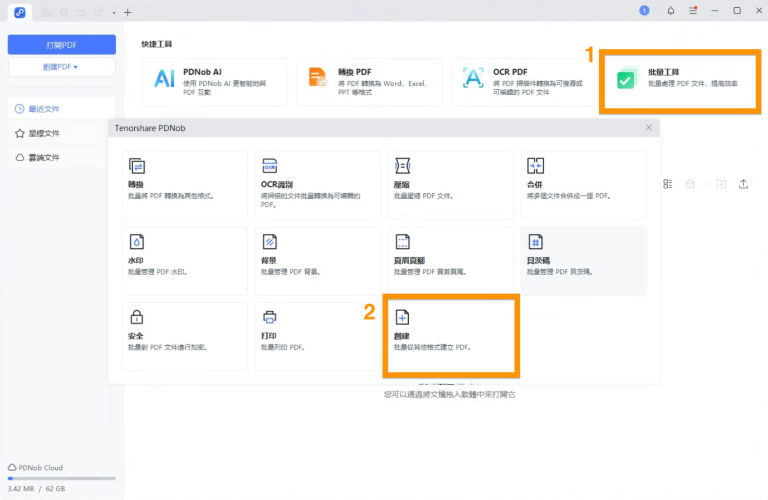Open the 背景 background batch tool
Image resolution: width=768 pixels, height=500 pixels.
[317, 261]
